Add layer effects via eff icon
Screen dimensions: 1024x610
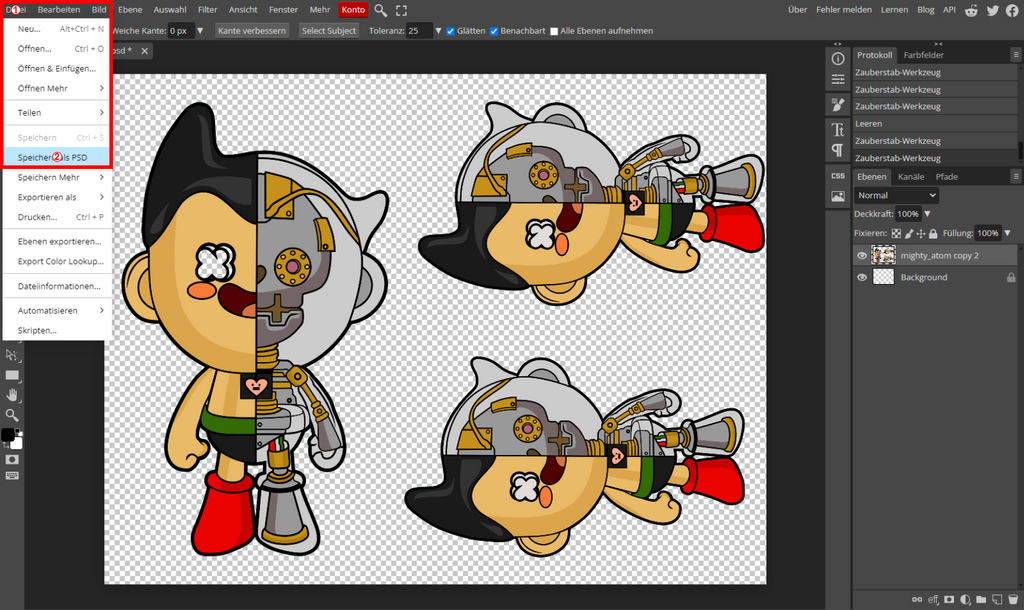coord(933,600)
